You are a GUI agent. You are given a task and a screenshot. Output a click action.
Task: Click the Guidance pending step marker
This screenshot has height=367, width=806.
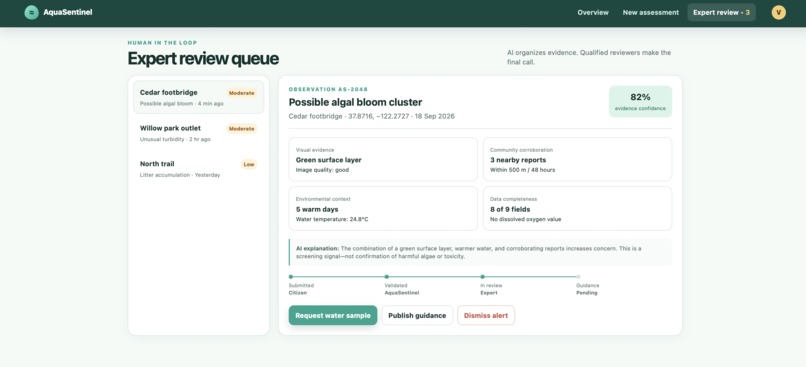(578, 277)
